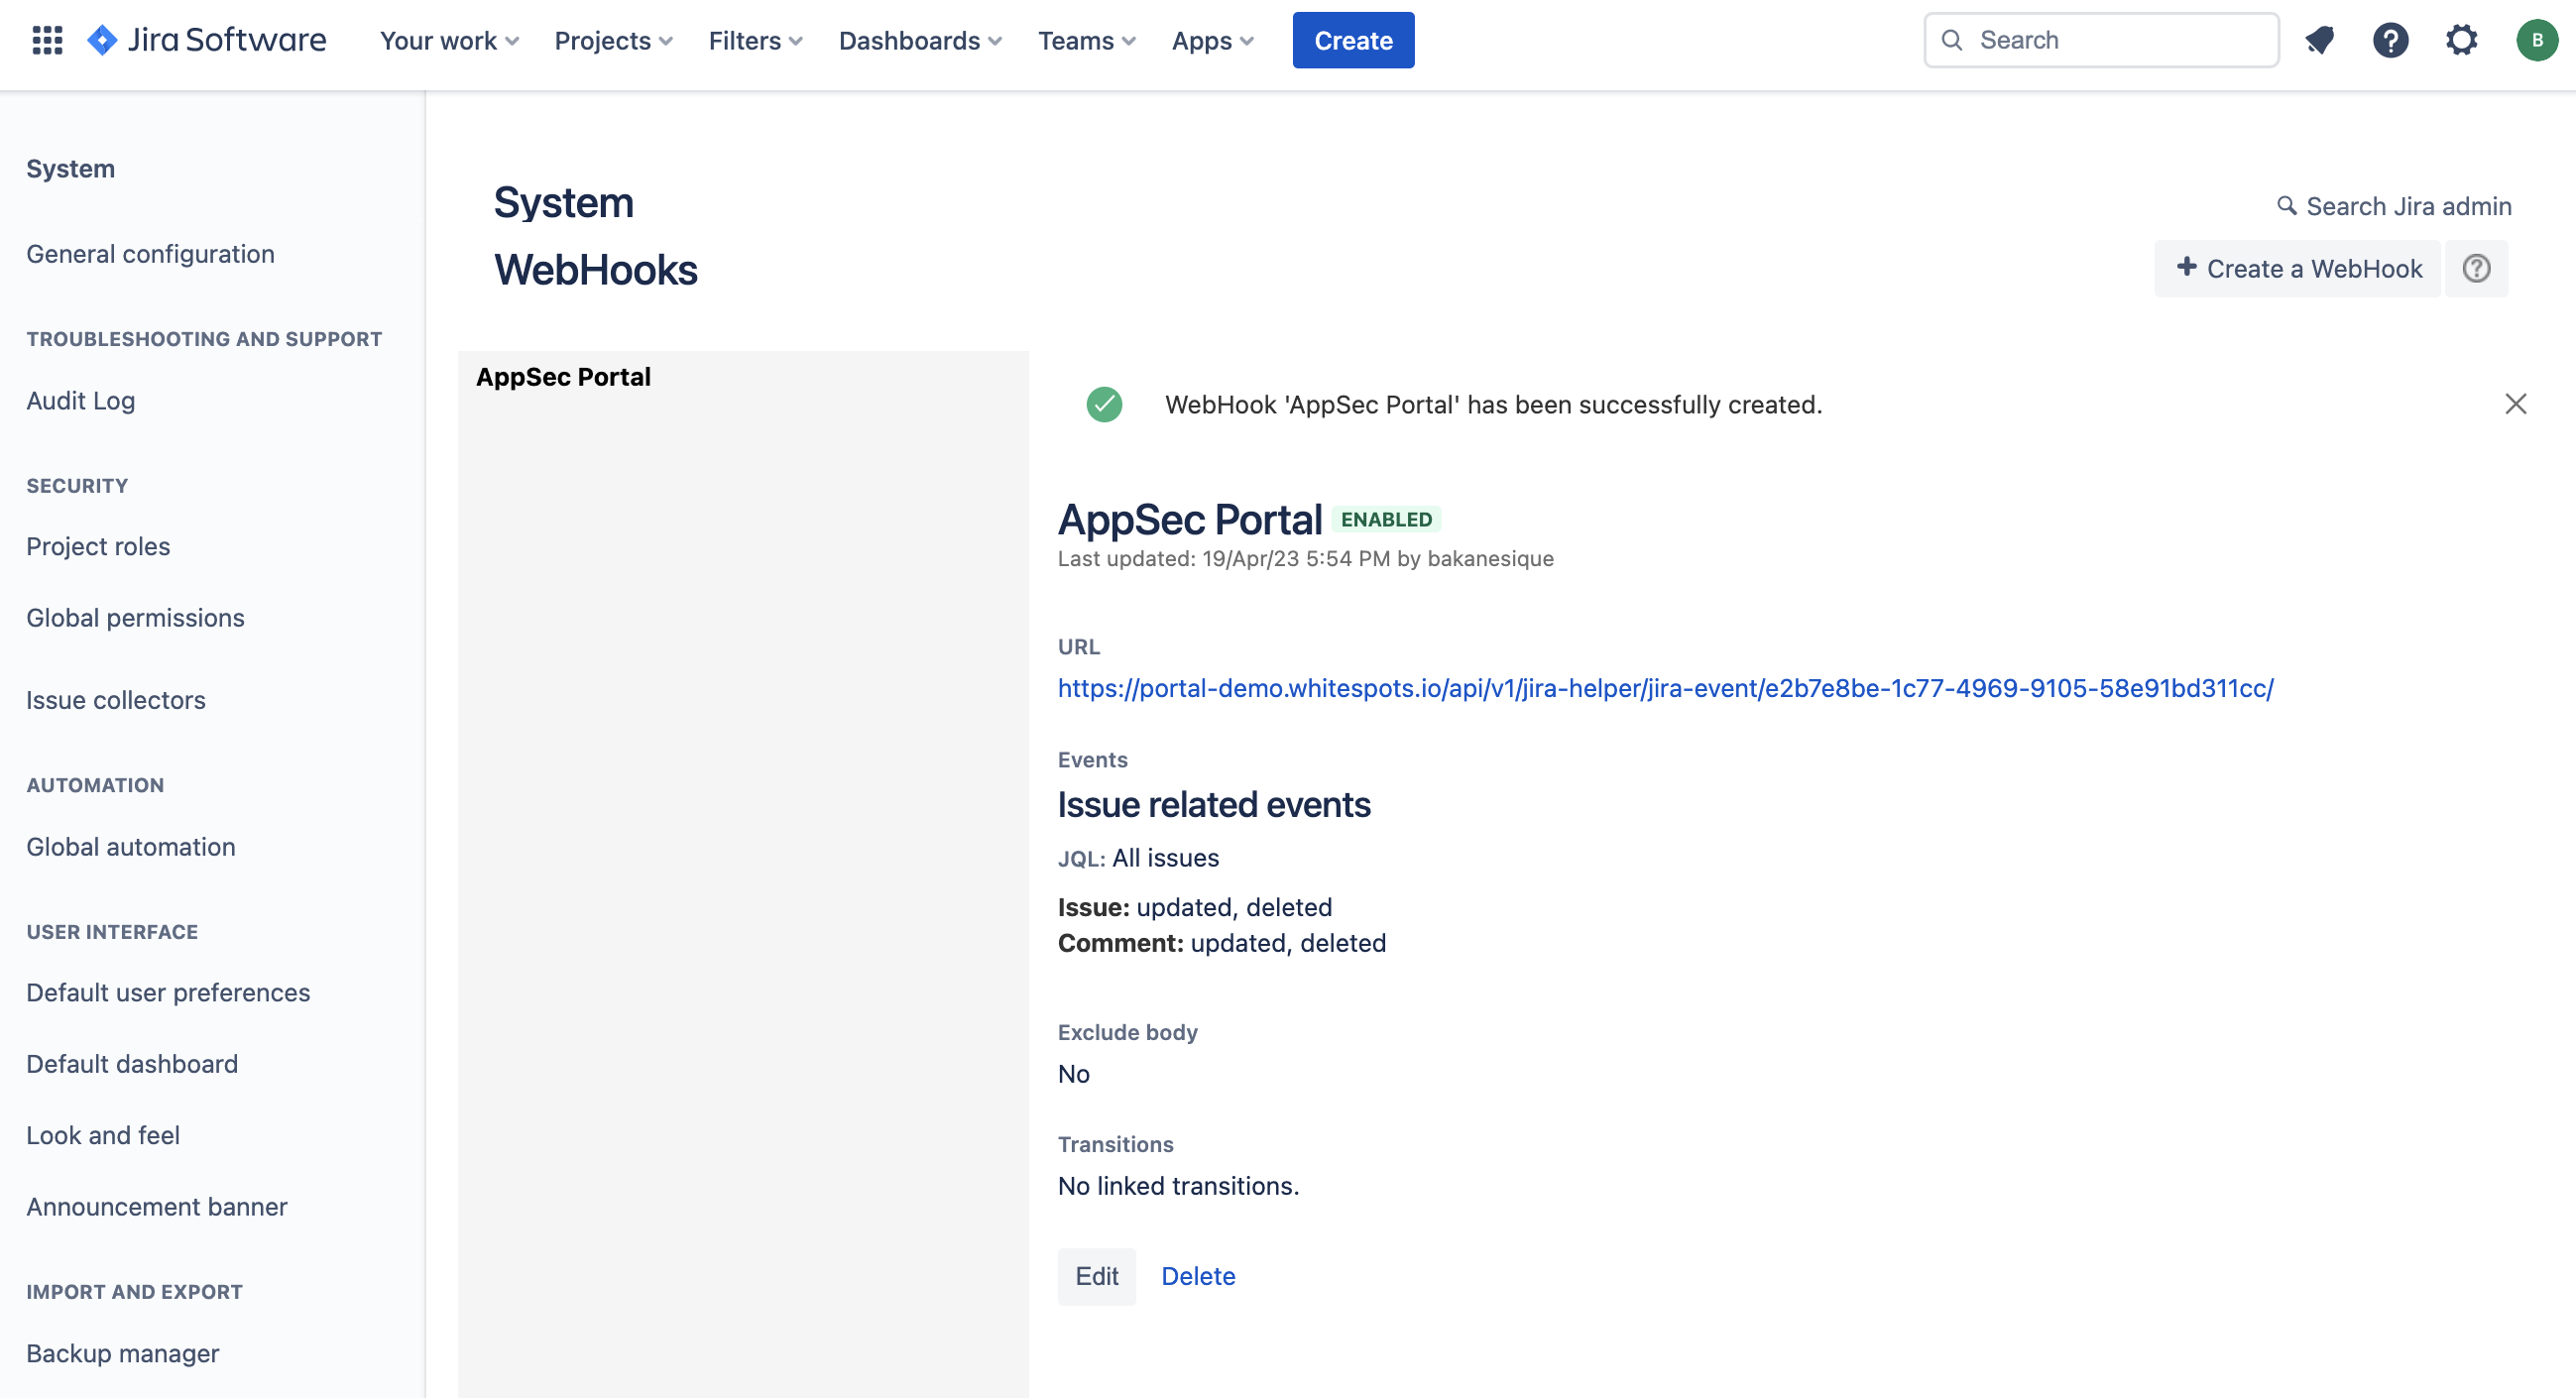Screen dimensions: 2576x1398
Task: Go to Global permissions in sidebar
Action: [135, 617]
